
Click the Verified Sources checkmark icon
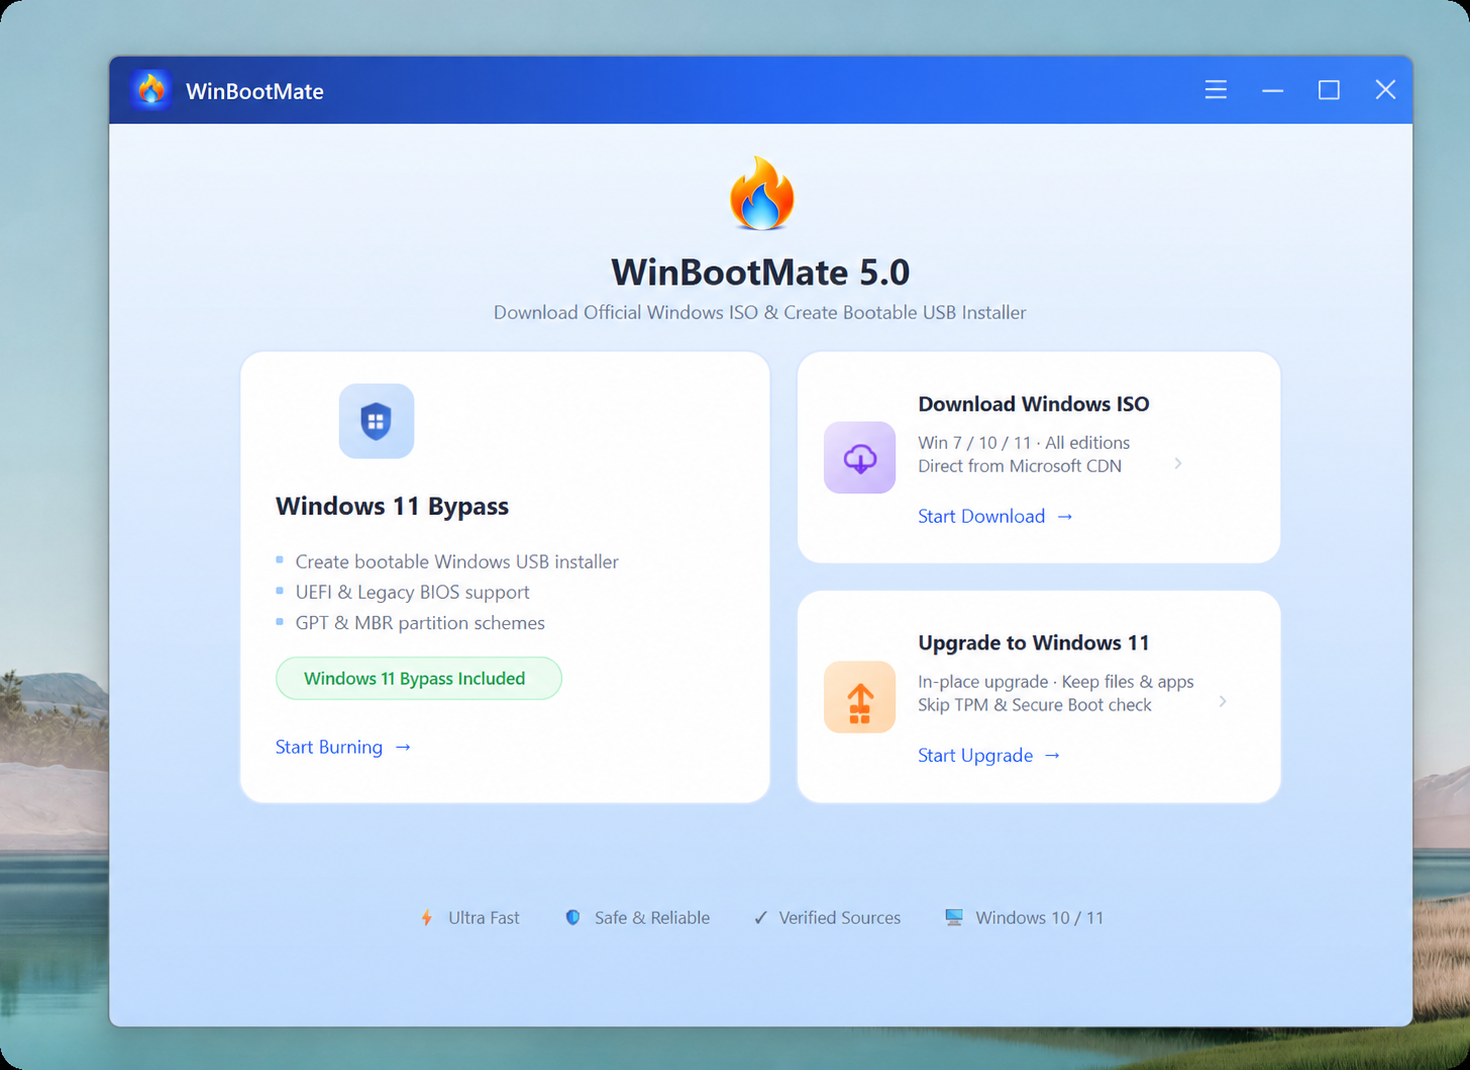click(761, 918)
